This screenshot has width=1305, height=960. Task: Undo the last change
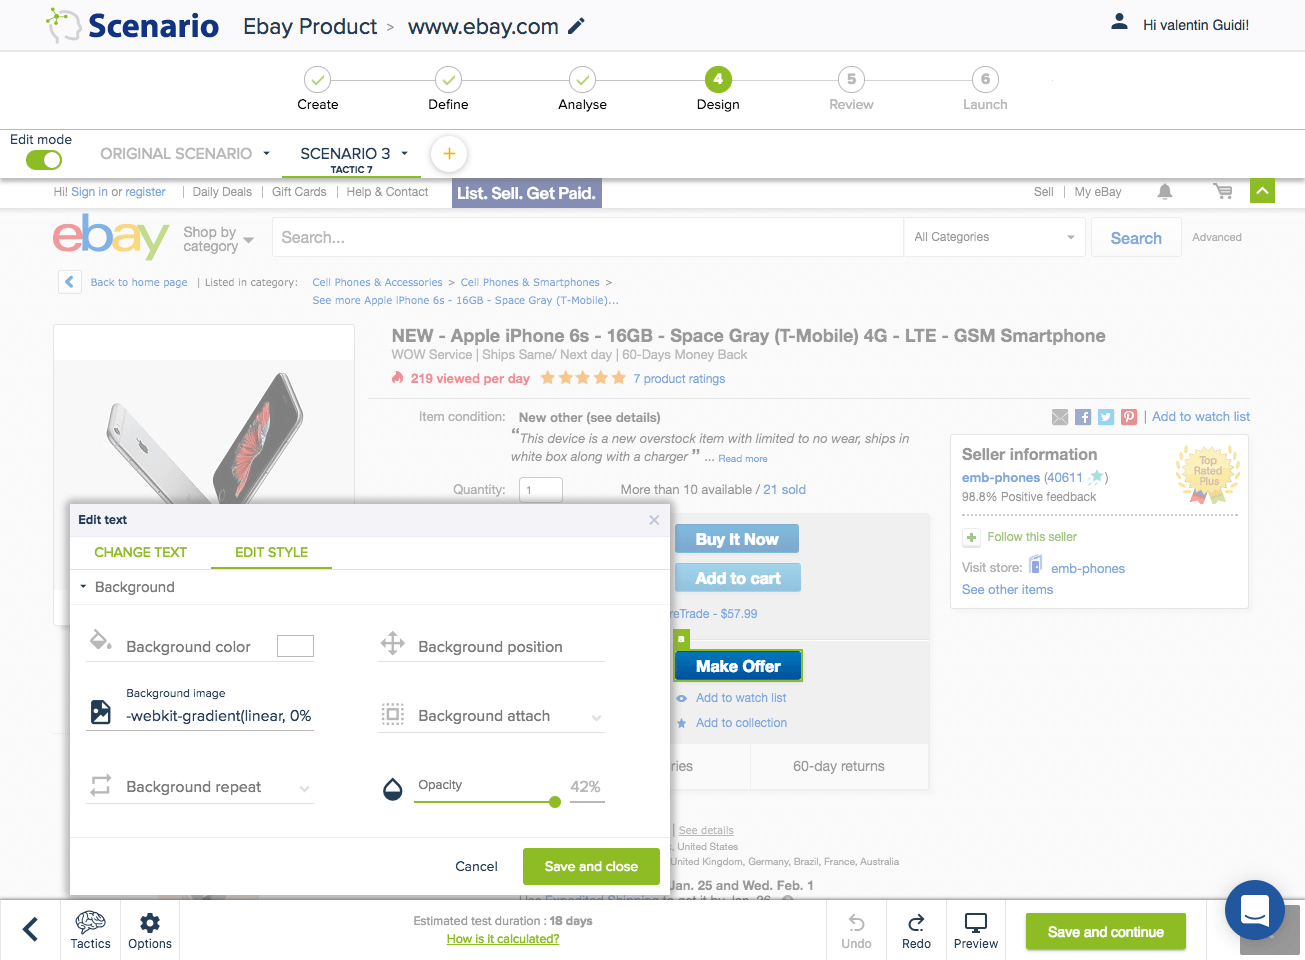[x=857, y=930]
